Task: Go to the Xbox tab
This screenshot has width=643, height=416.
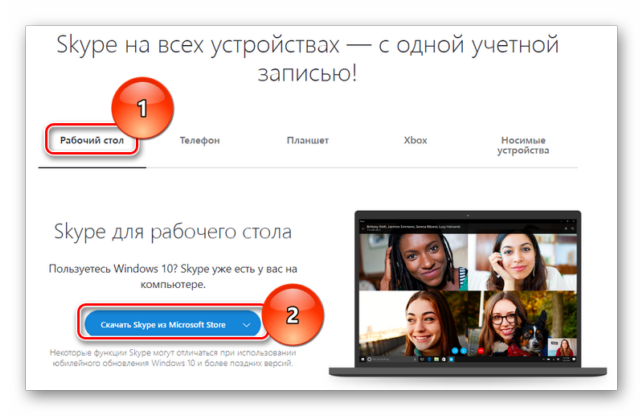Action: [415, 140]
